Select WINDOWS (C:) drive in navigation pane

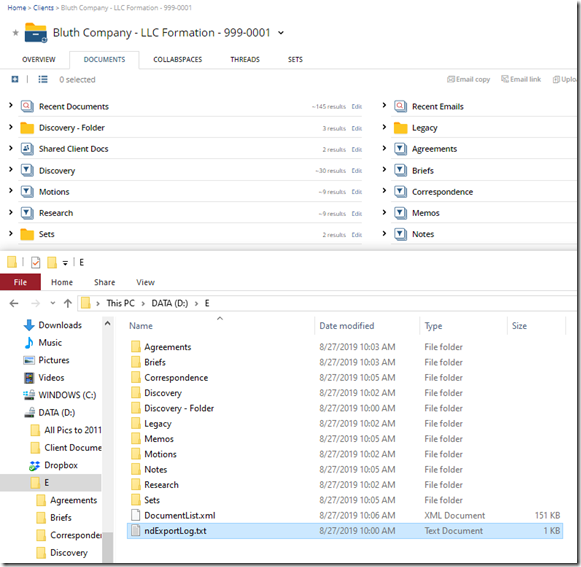point(67,395)
